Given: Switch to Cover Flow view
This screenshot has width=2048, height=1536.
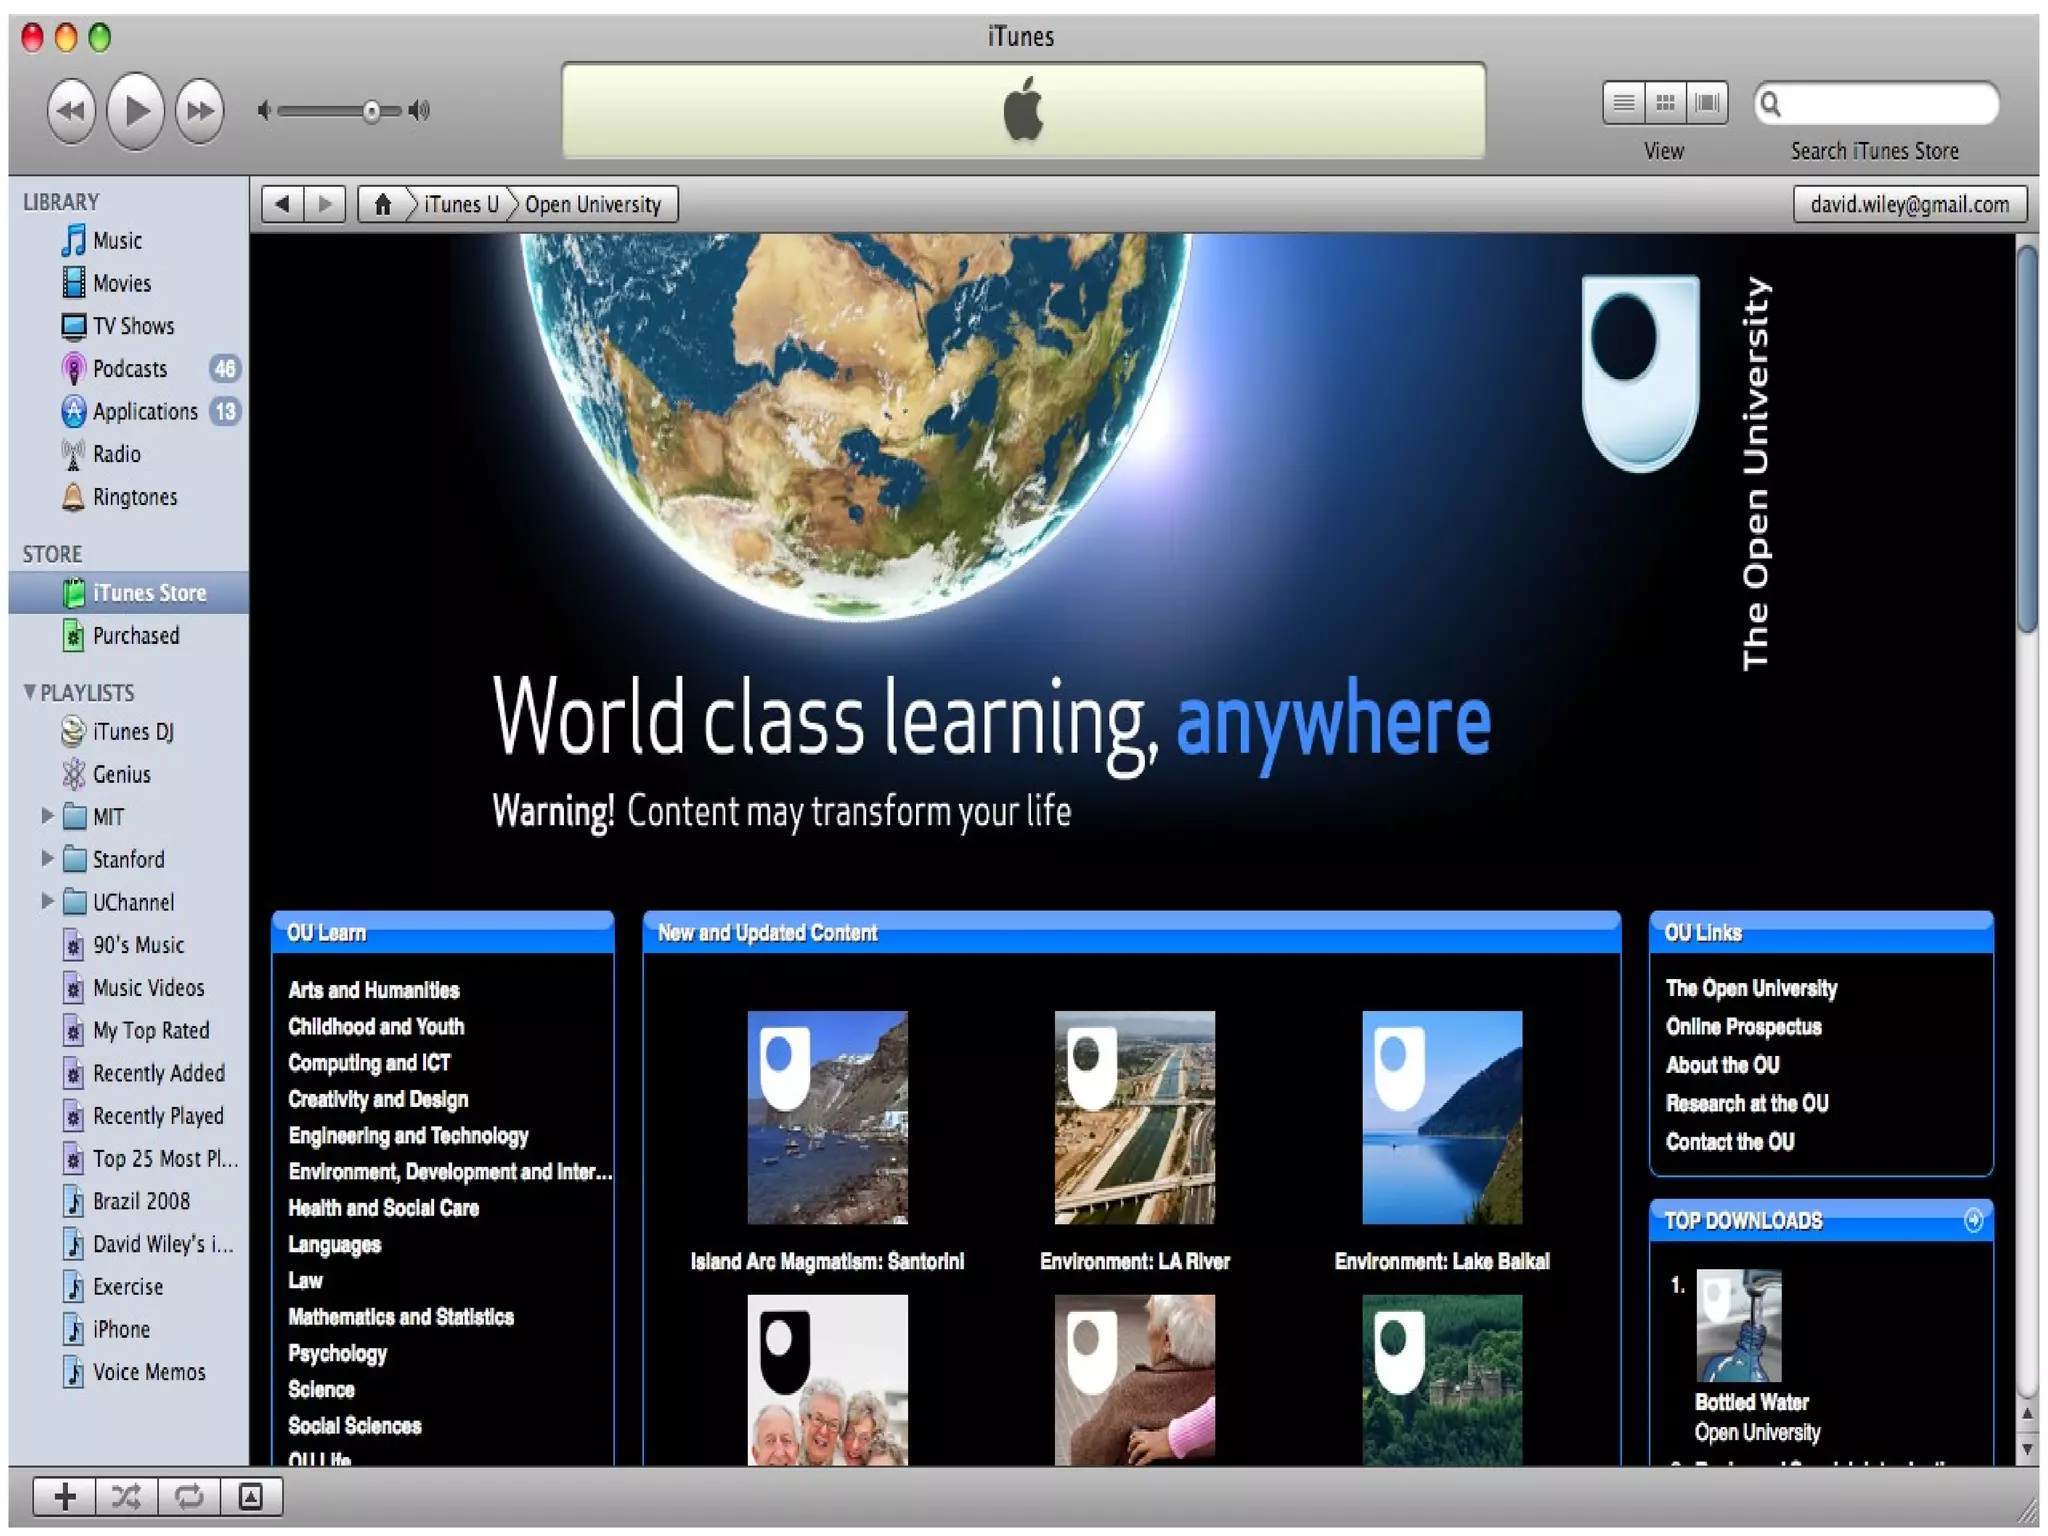Looking at the screenshot, I should tap(1707, 103).
